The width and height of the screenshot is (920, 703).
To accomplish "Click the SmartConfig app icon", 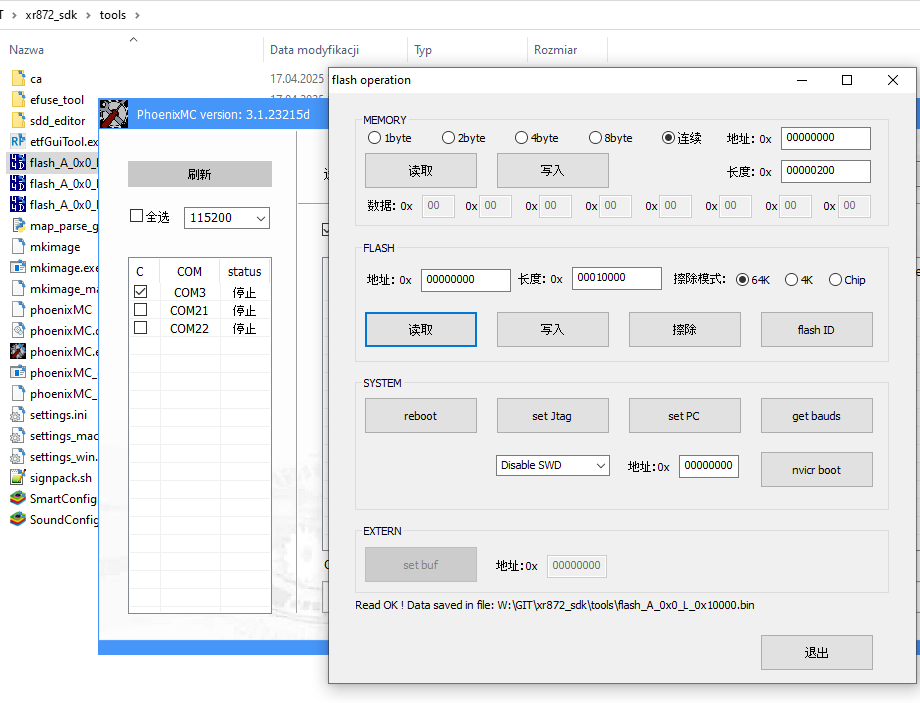I will click(x=18, y=498).
